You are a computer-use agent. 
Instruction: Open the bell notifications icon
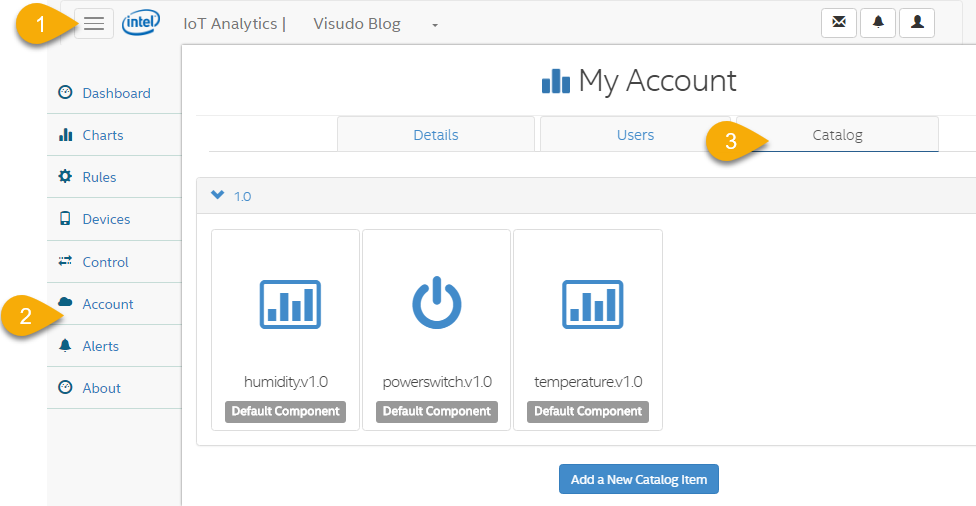tap(878, 23)
